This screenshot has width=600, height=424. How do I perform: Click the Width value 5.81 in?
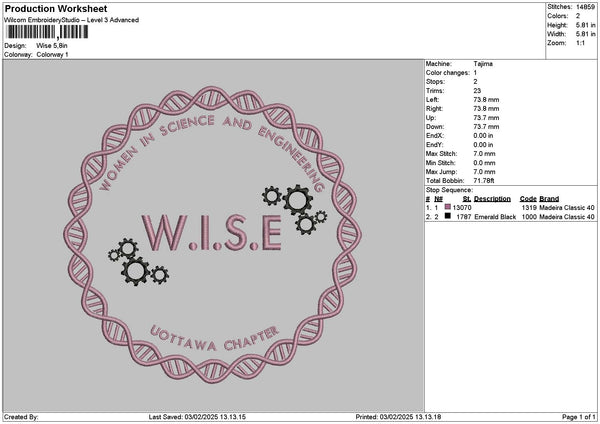pyautogui.click(x=585, y=34)
